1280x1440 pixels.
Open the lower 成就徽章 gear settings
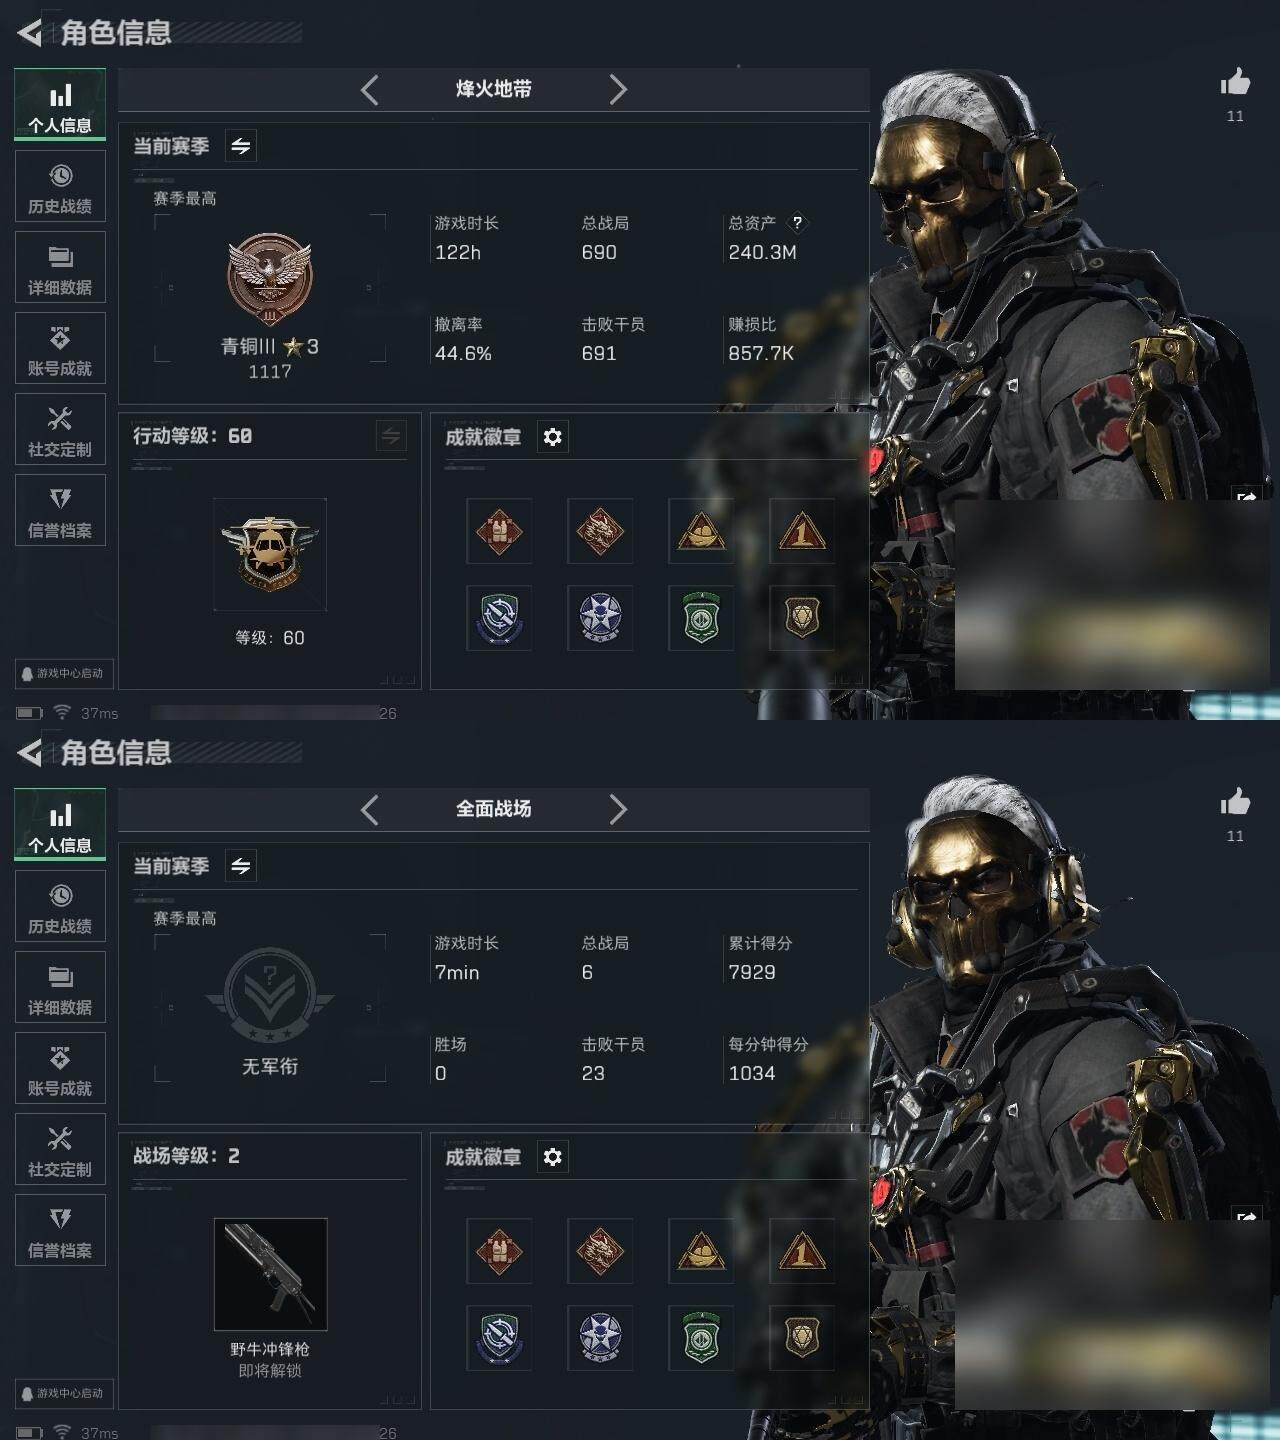pos(553,1157)
